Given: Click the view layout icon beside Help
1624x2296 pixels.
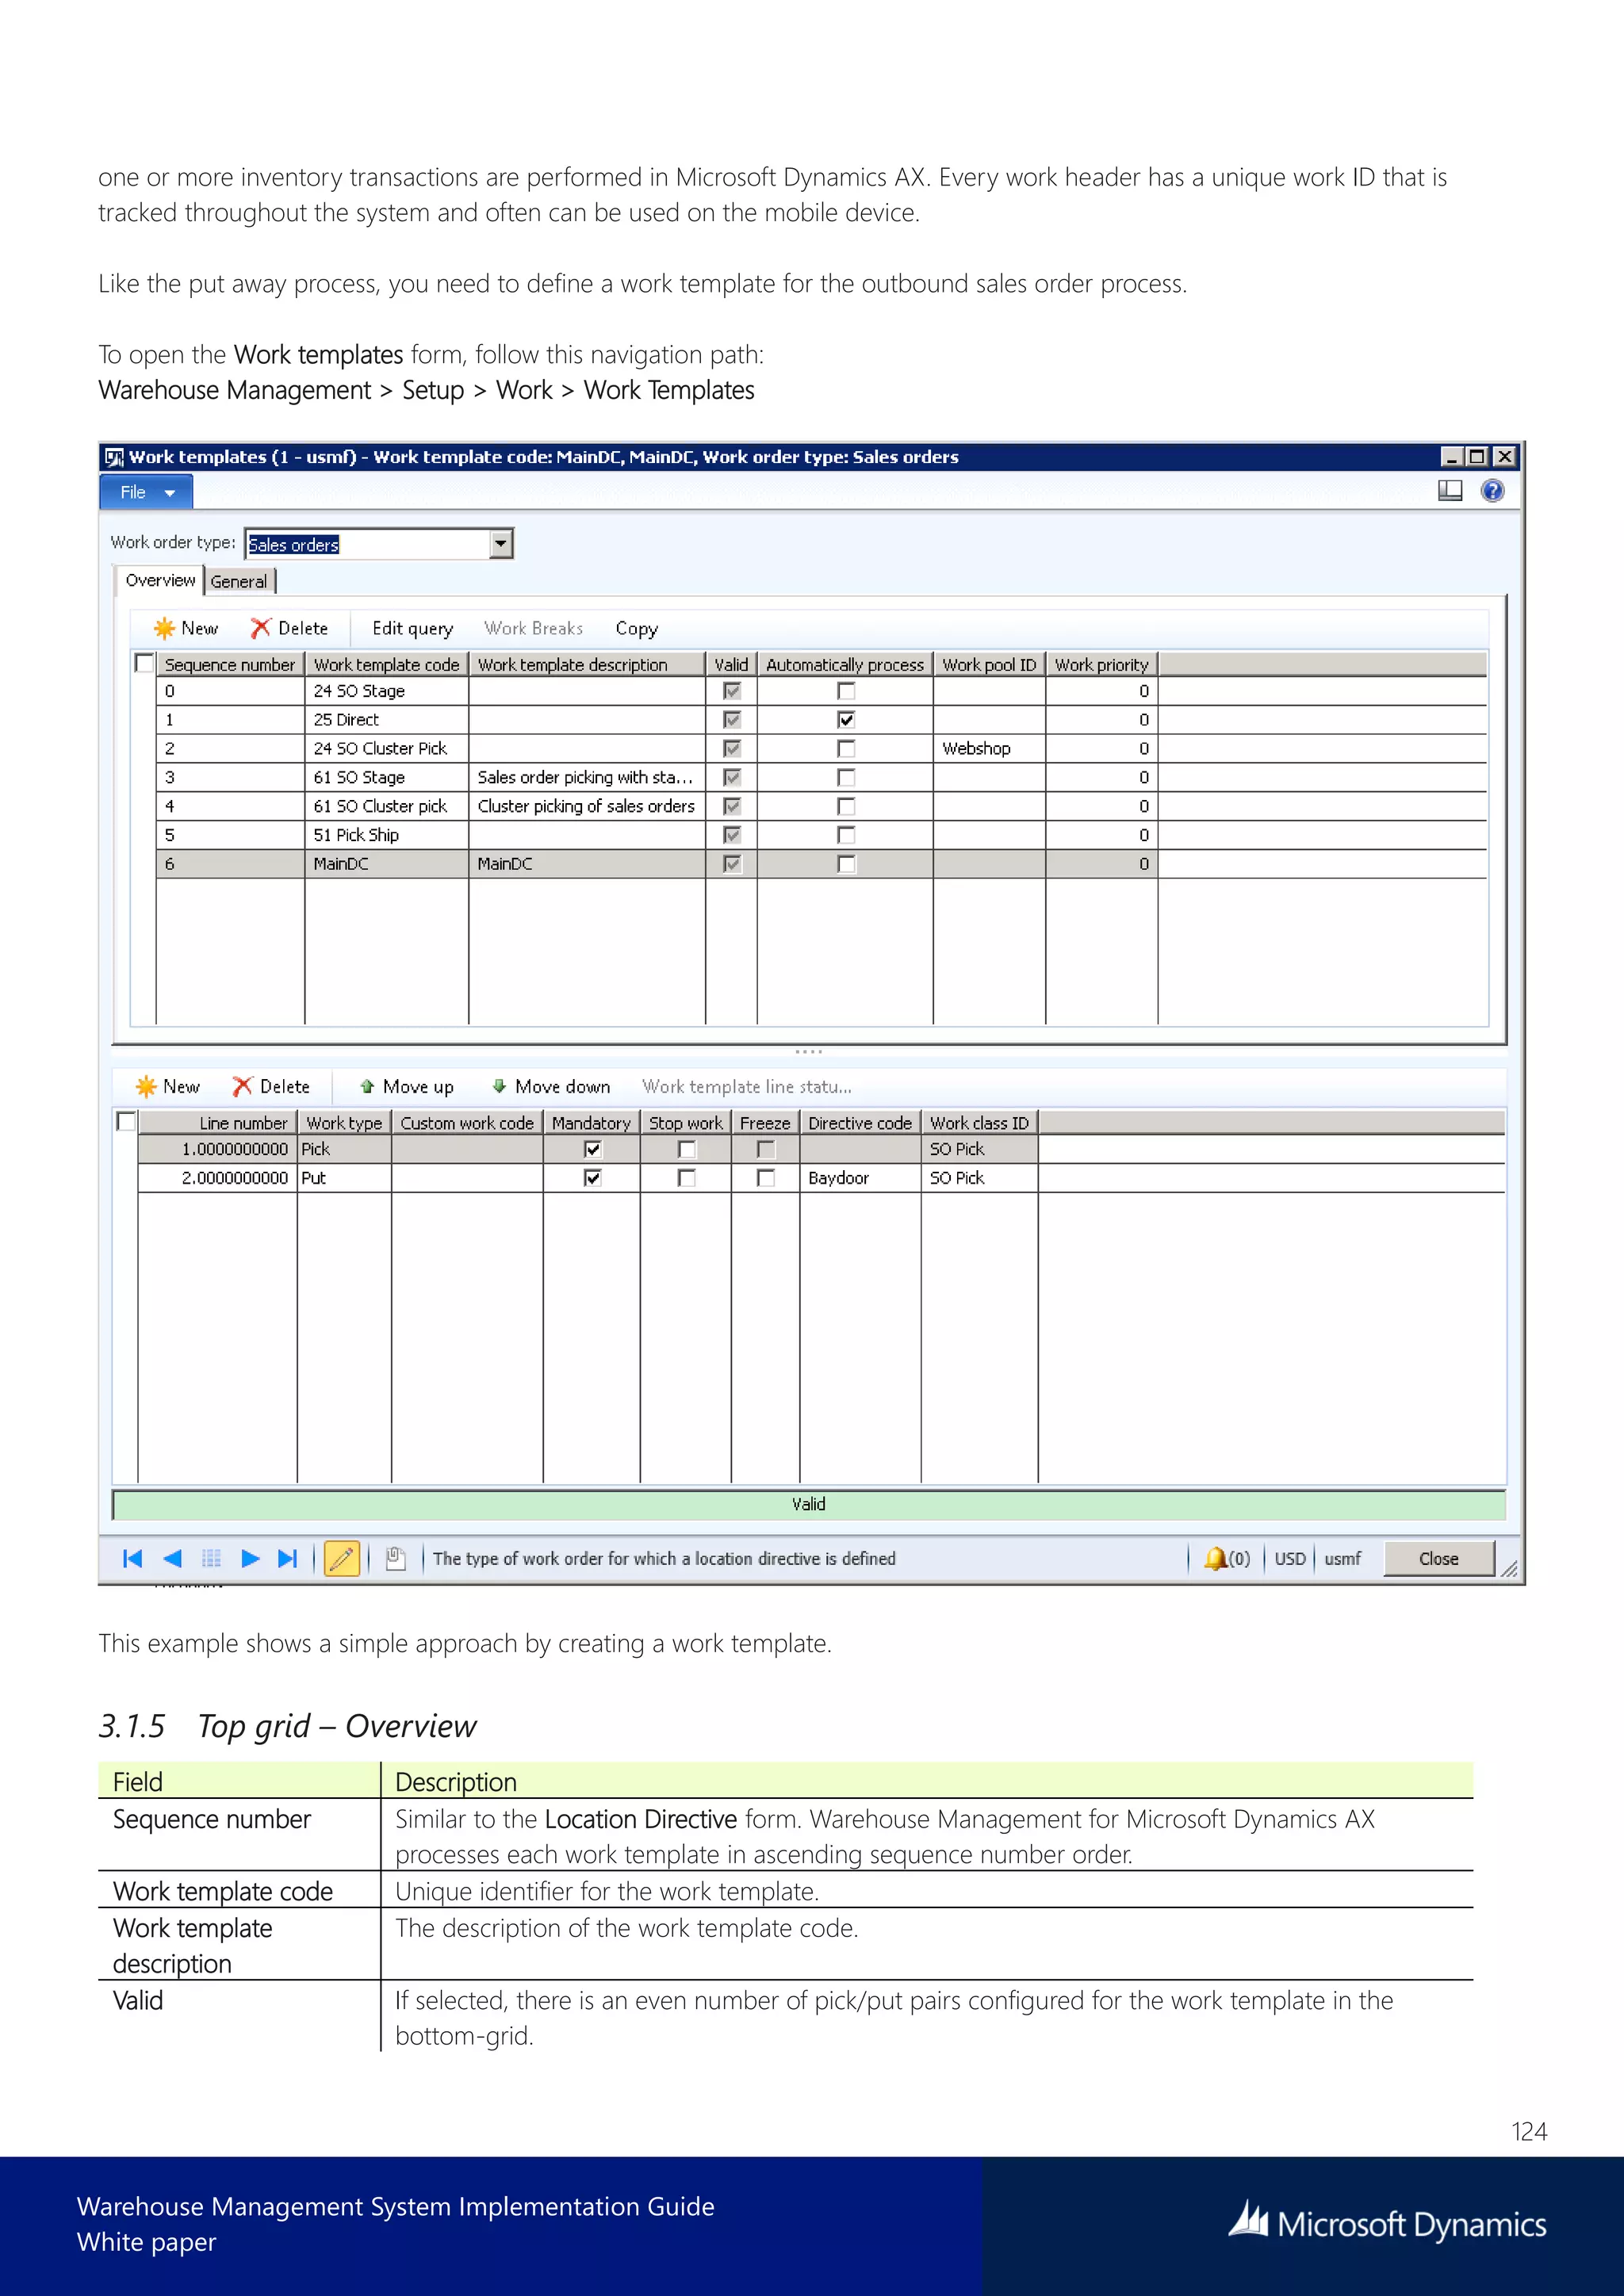Looking at the screenshot, I should 1449,491.
